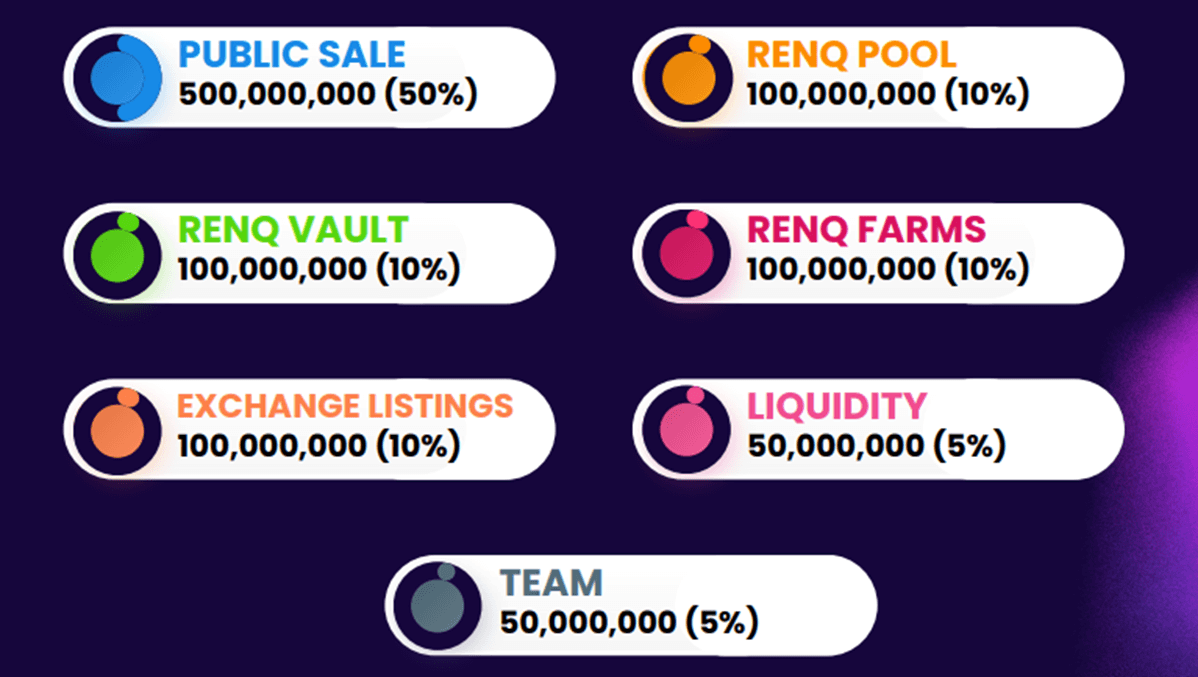Click the EXCHANGE LISTINGS heading text

[345, 407]
